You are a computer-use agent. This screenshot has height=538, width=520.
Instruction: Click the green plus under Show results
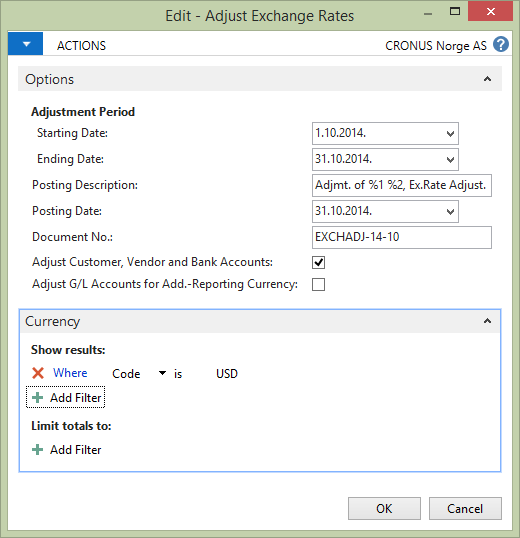coord(37,398)
